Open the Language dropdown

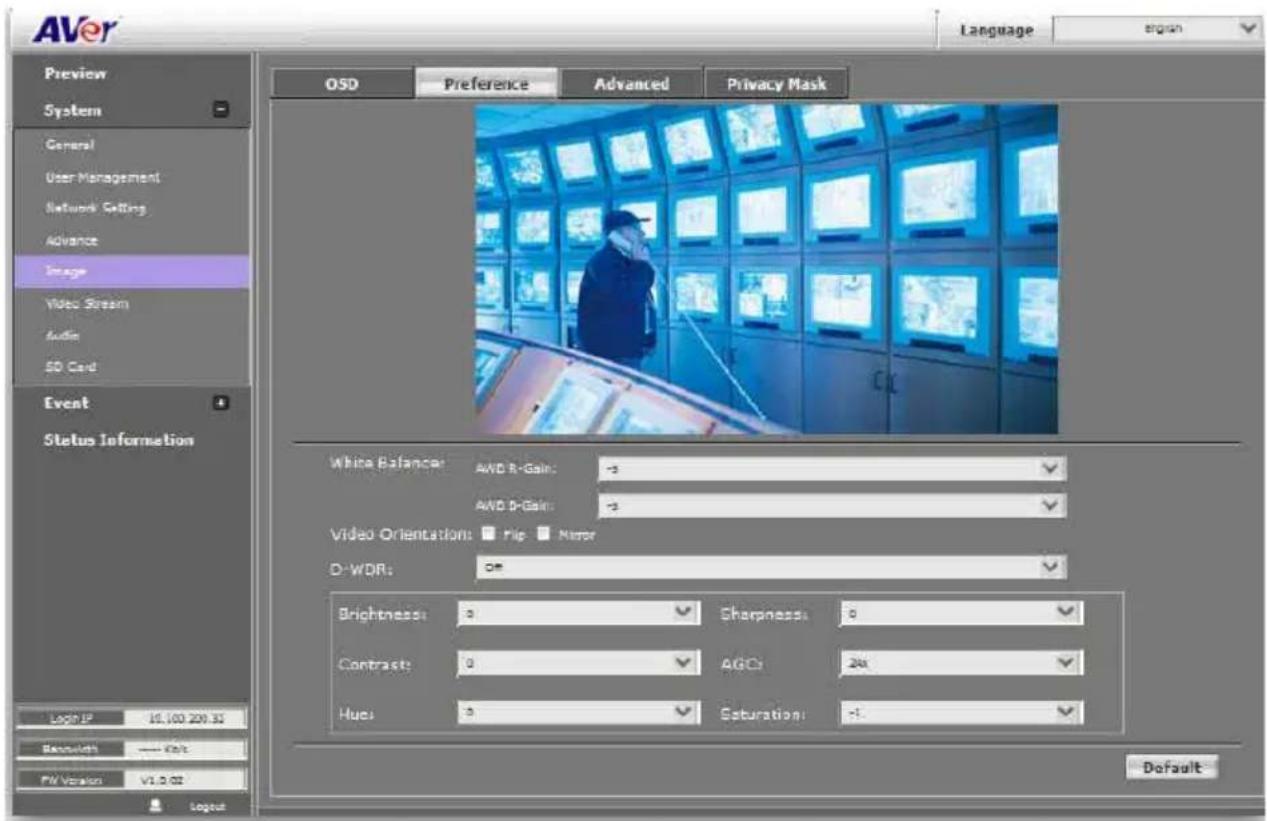pyautogui.click(x=1156, y=30)
